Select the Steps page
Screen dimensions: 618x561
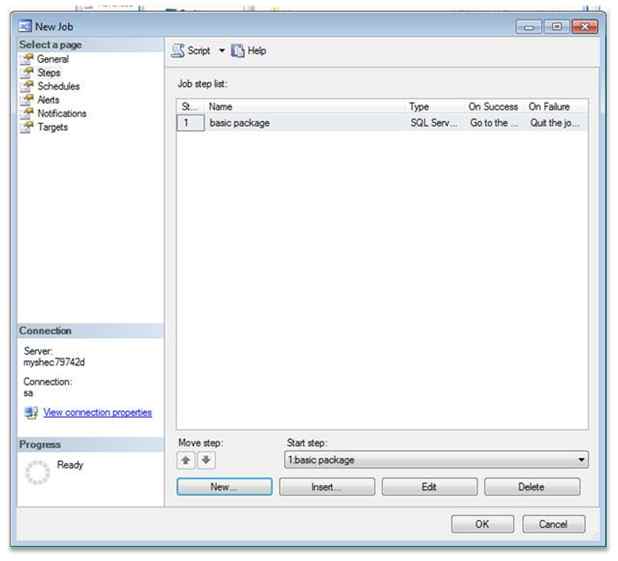coord(49,73)
